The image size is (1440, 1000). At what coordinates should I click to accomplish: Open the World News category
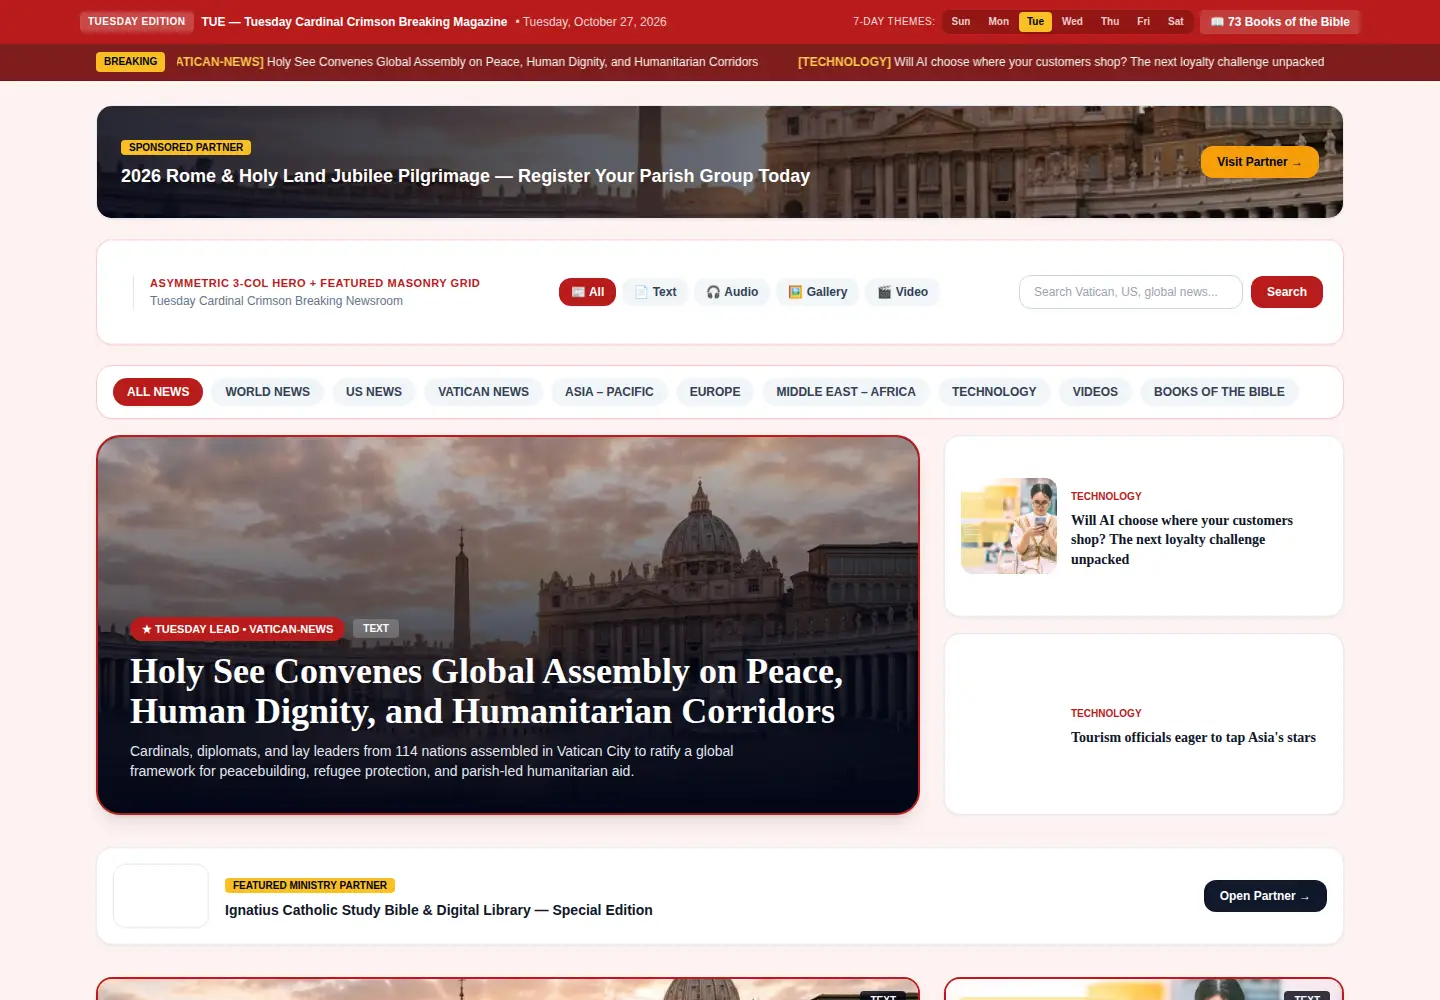click(x=267, y=392)
